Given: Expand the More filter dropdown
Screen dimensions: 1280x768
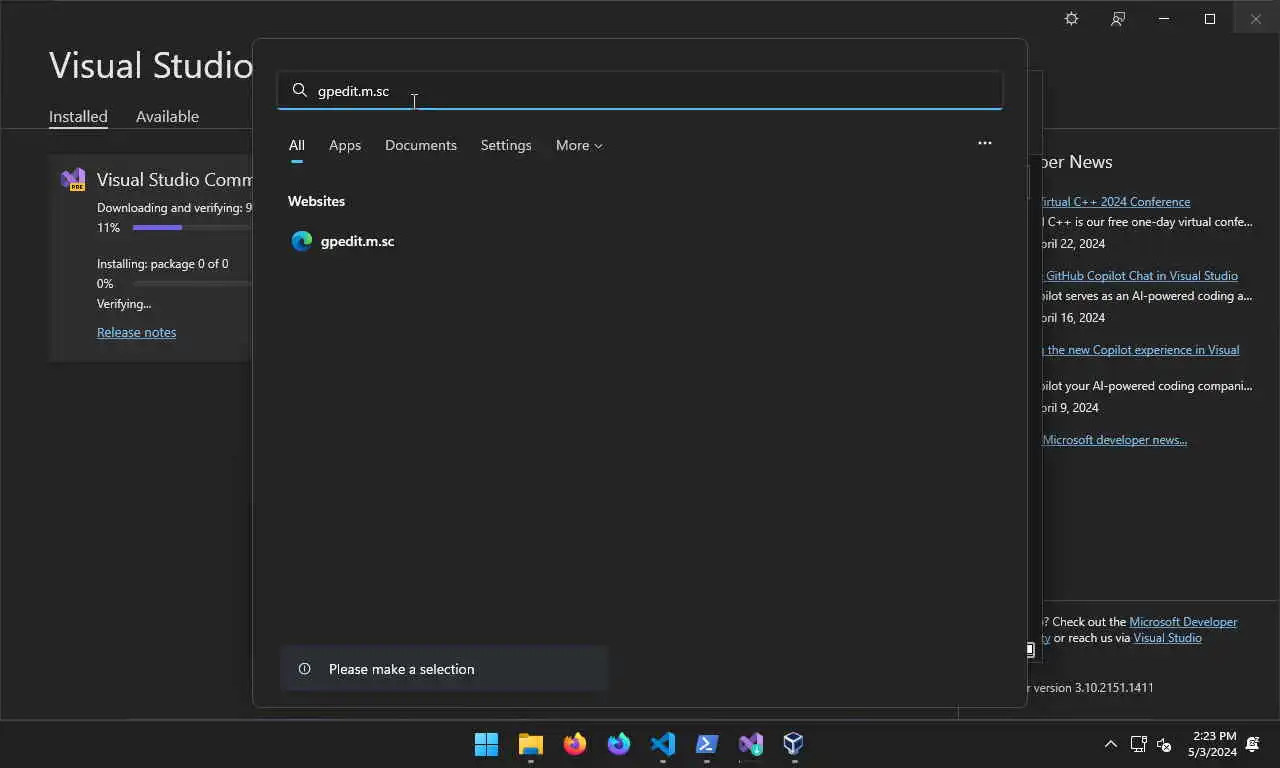Looking at the screenshot, I should [x=579, y=145].
